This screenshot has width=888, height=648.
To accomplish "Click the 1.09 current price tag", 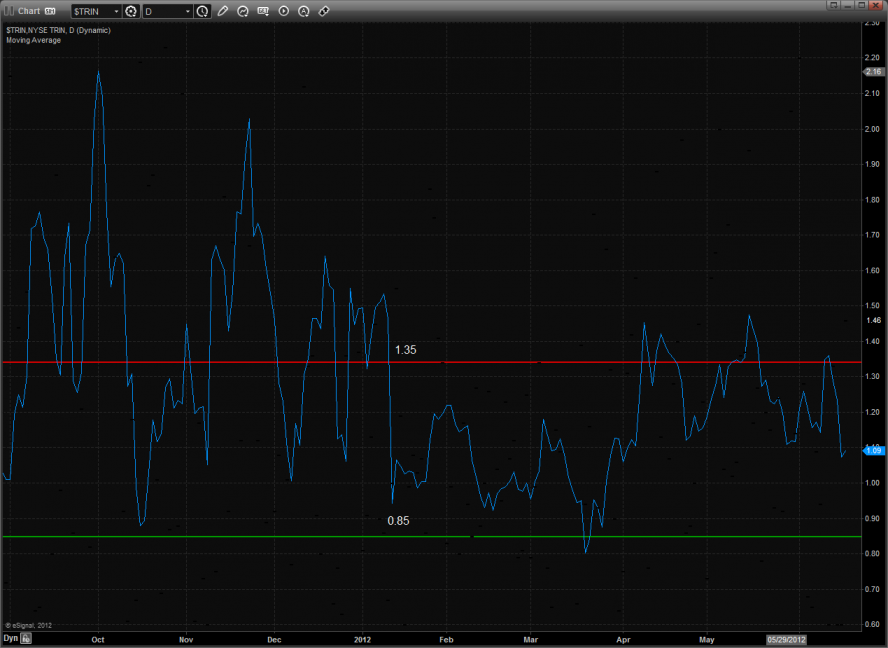I will coord(873,450).
